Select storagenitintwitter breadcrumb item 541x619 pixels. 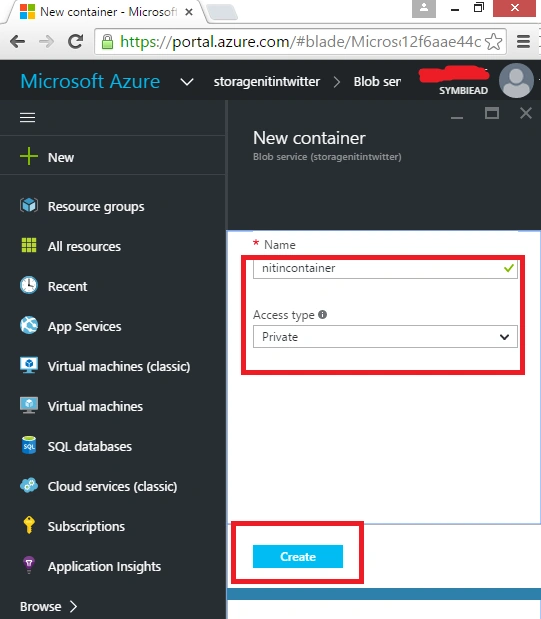click(267, 82)
